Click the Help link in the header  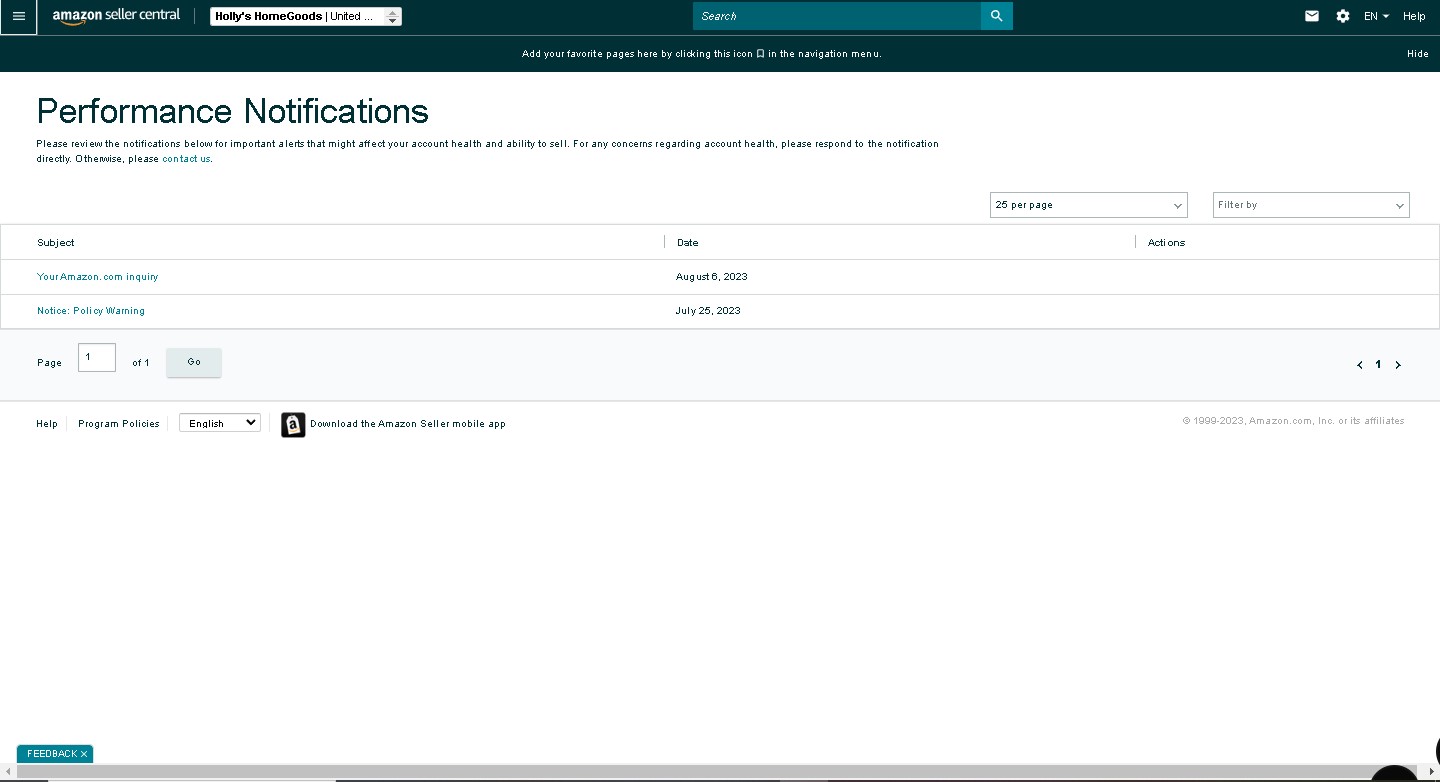click(x=1414, y=16)
